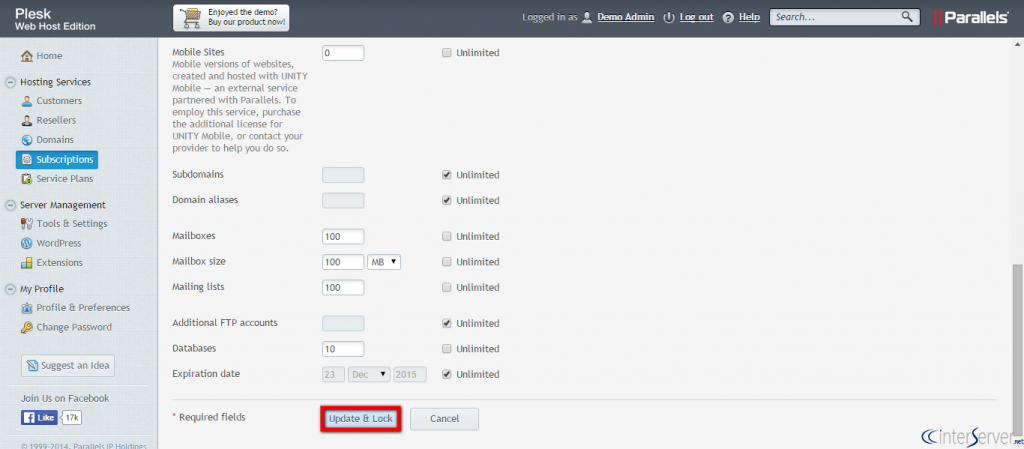
Task: Click the Subscriptions icon in sidebar
Action: tap(27, 159)
